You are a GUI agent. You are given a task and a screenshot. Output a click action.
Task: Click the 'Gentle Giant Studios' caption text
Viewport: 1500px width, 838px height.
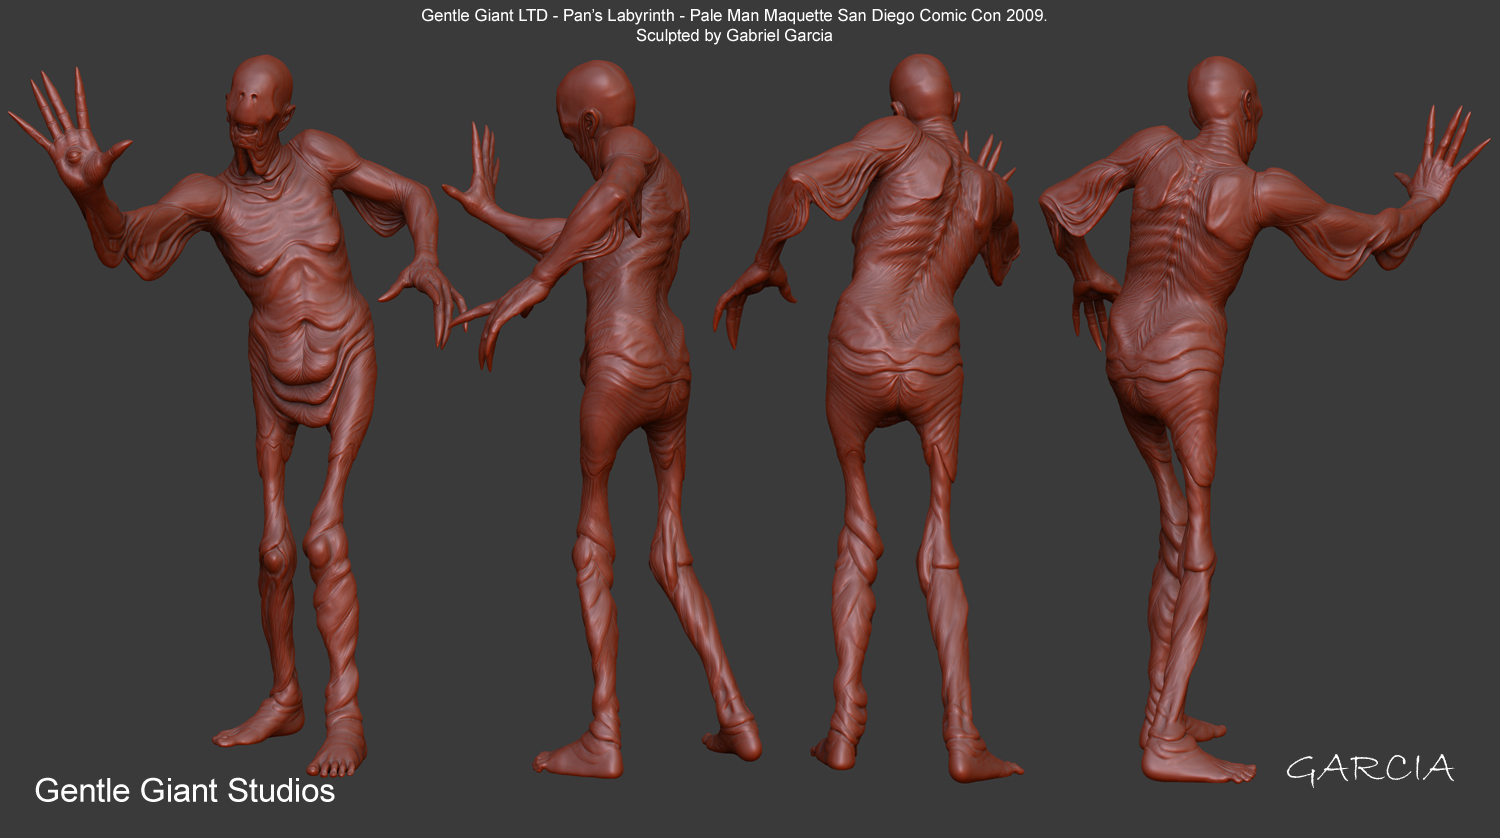pyautogui.click(x=185, y=791)
